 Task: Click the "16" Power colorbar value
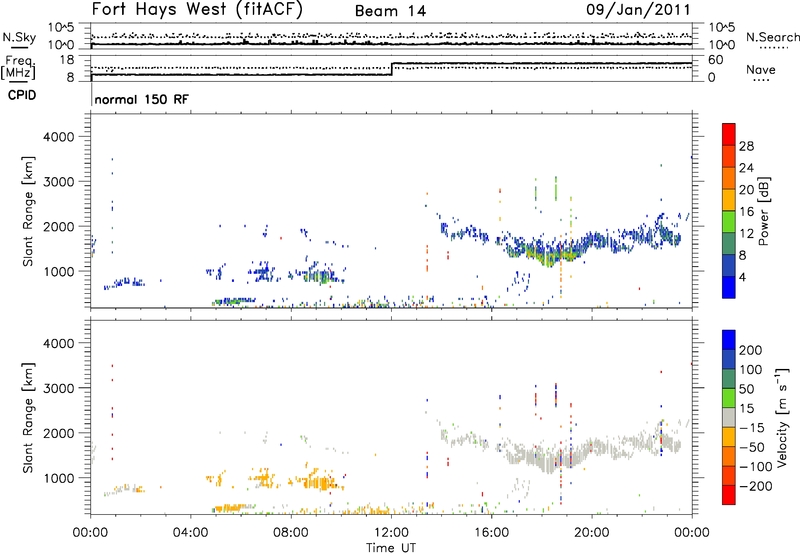tap(746, 212)
